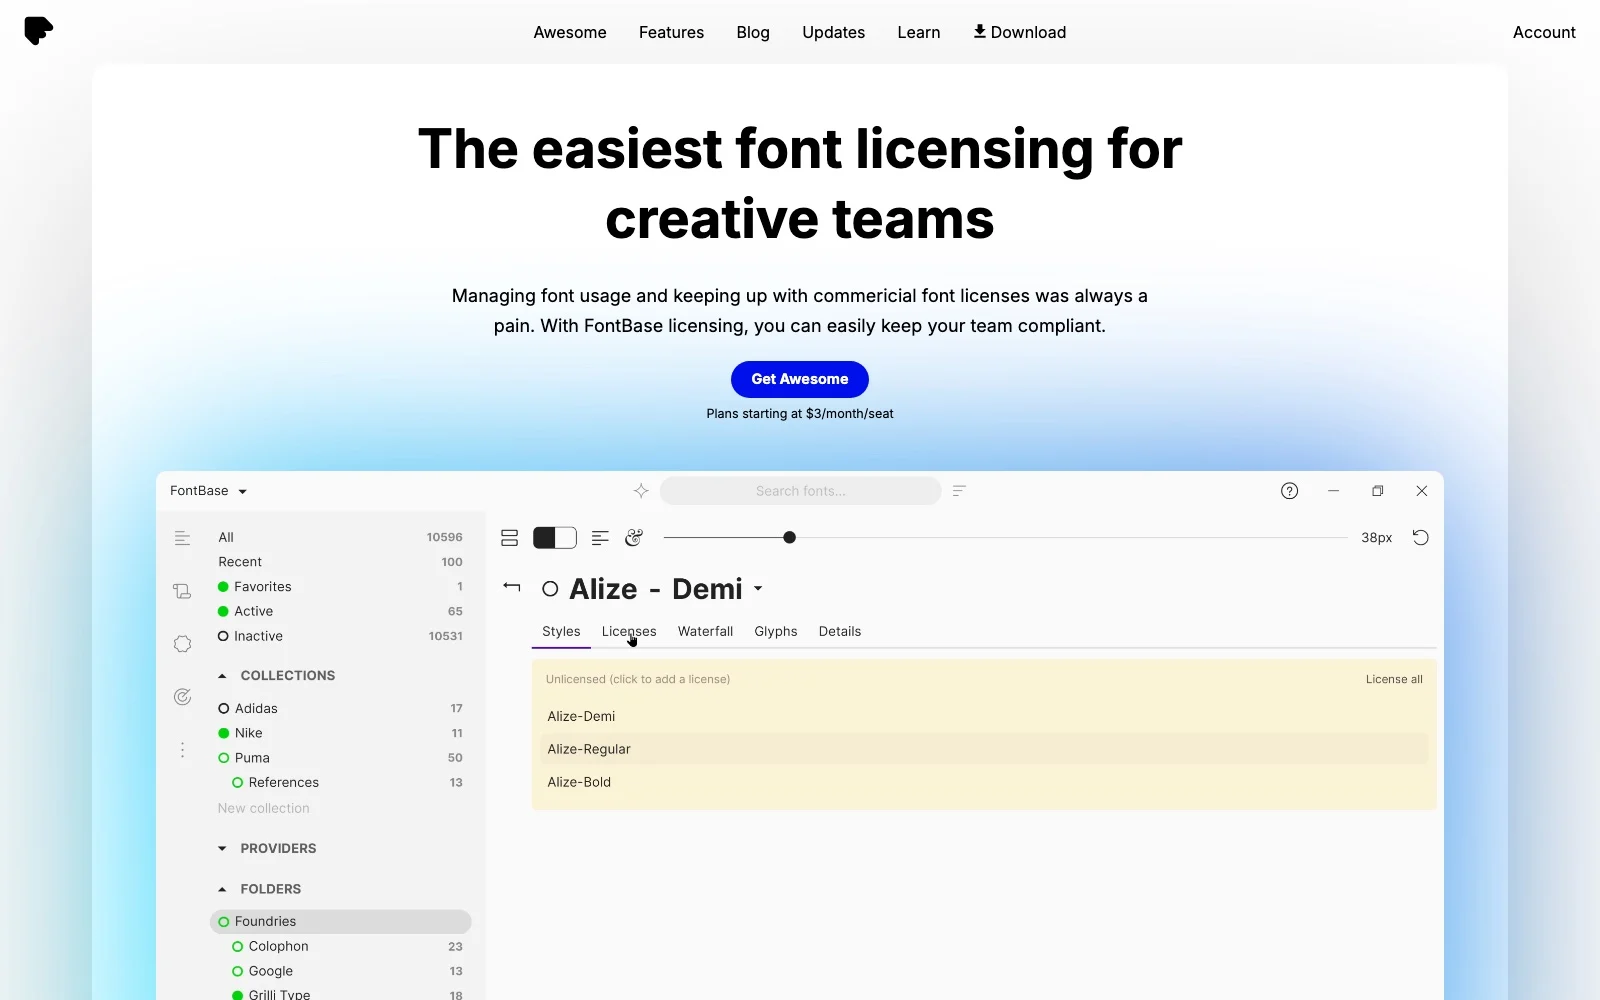The width and height of the screenshot is (1600, 1000).
Task: Switch the font list view layout icon
Action: tap(510, 538)
